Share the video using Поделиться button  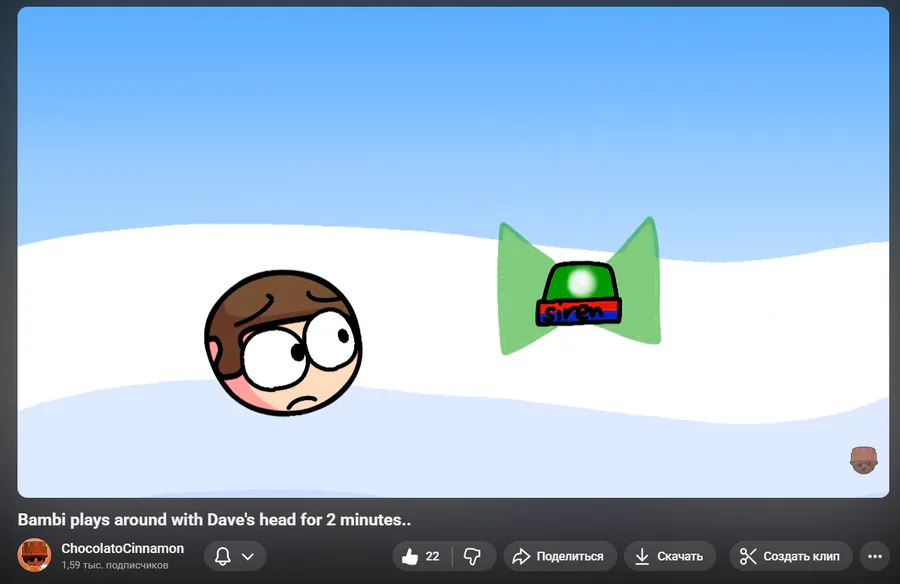[x=559, y=556]
